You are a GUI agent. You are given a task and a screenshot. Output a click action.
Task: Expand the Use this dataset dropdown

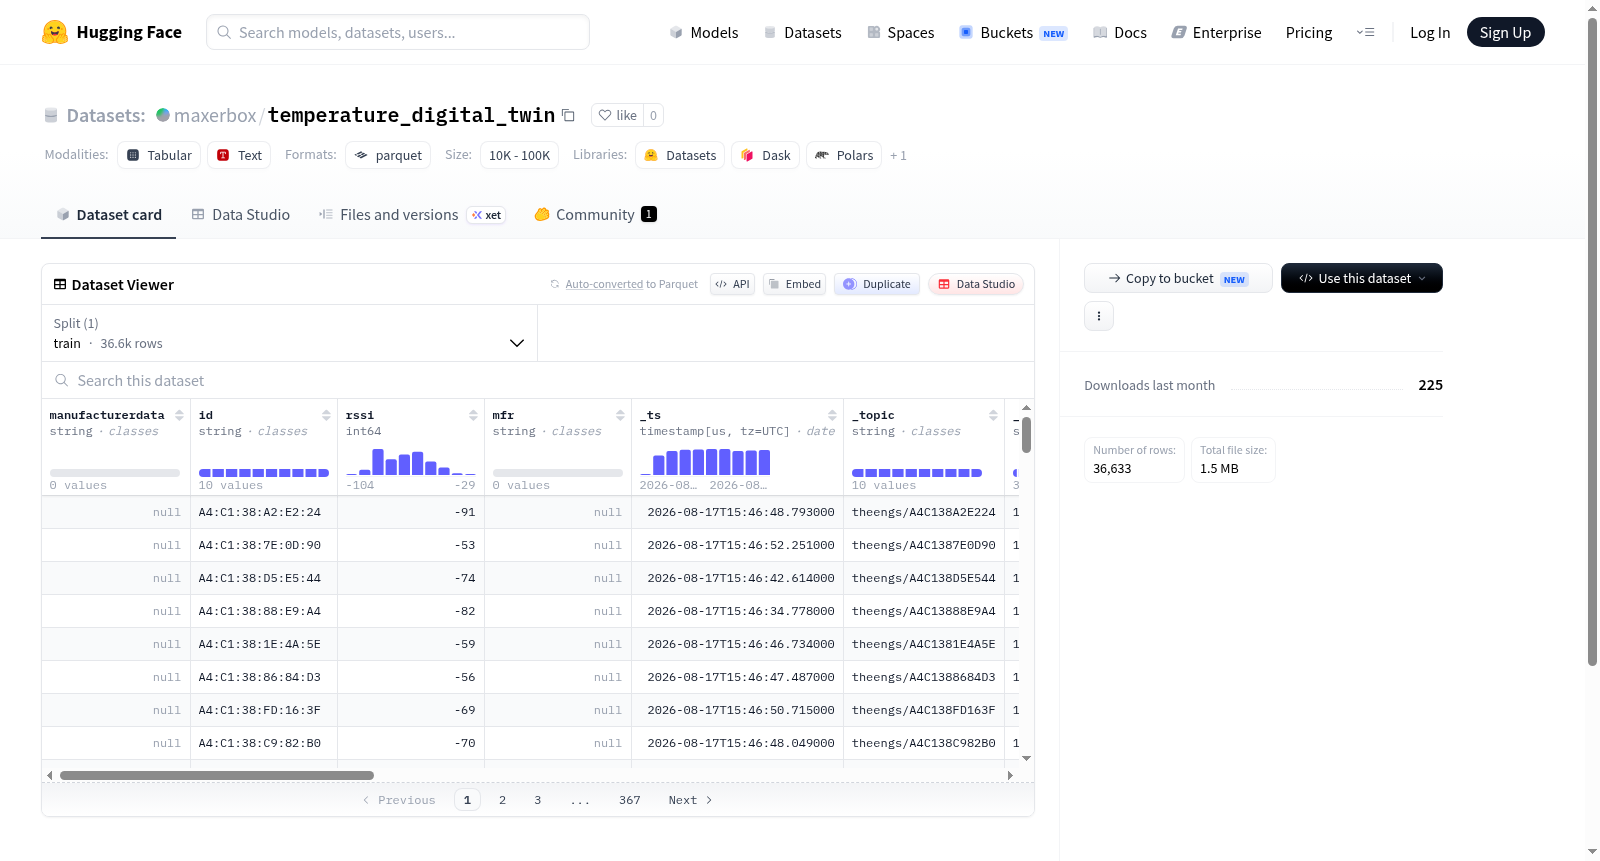pyautogui.click(x=1362, y=278)
